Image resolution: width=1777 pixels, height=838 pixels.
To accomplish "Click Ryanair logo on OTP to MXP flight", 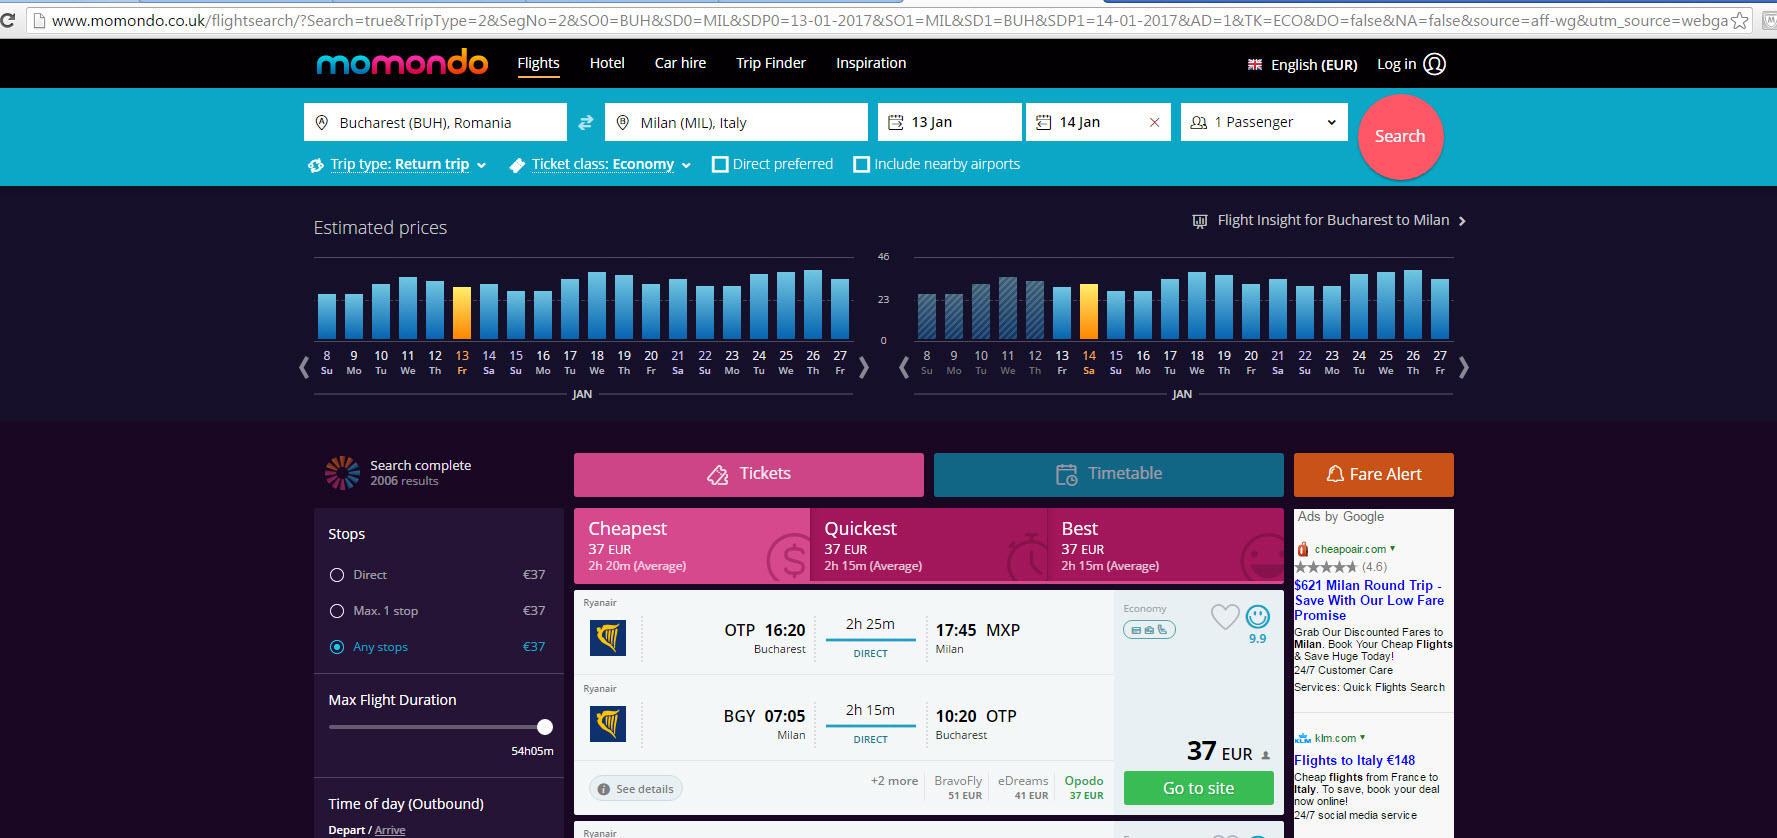I will click(608, 637).
